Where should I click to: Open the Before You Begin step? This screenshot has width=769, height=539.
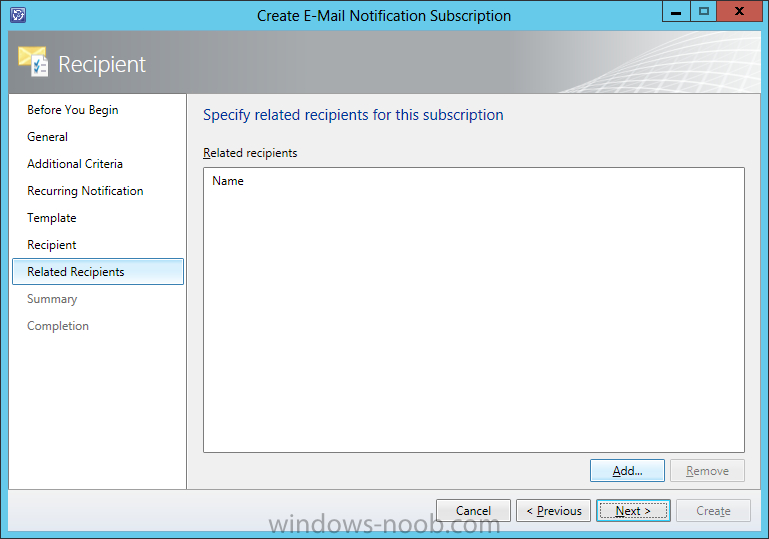pyautogui.click(x=73, y=110)
